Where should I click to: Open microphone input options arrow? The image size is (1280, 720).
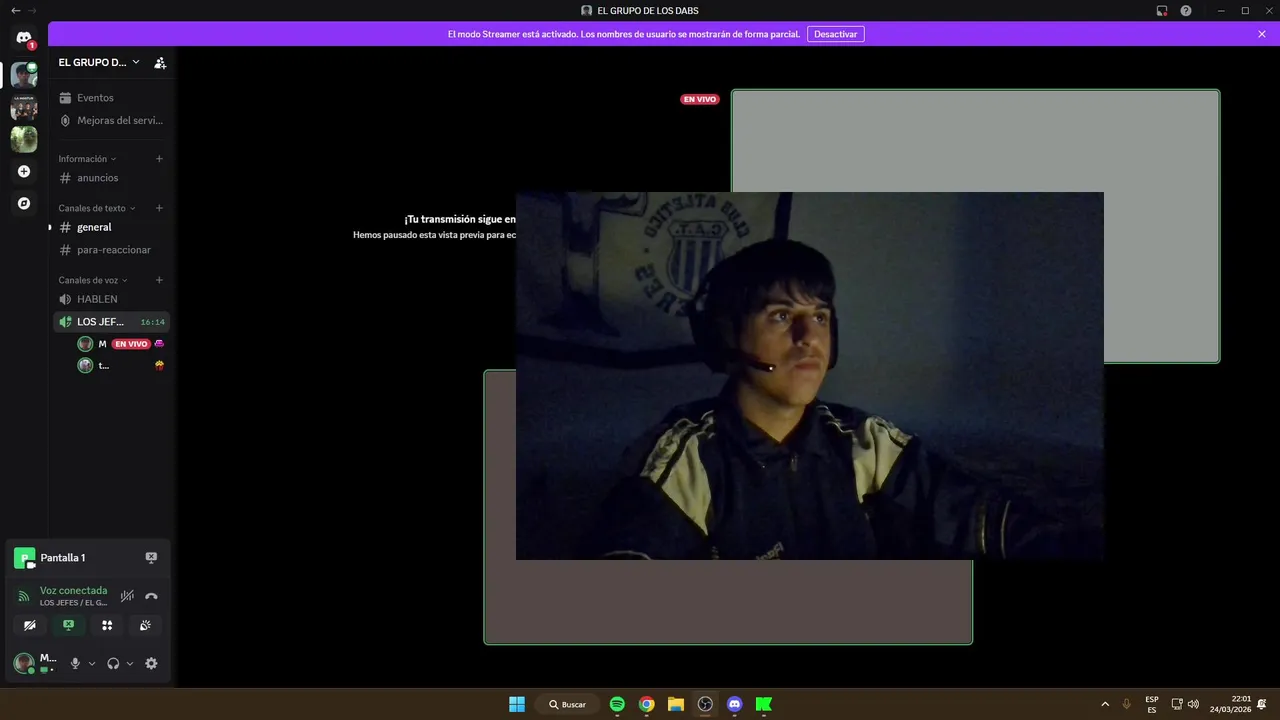pyautogui.click(x=92, y=663)
